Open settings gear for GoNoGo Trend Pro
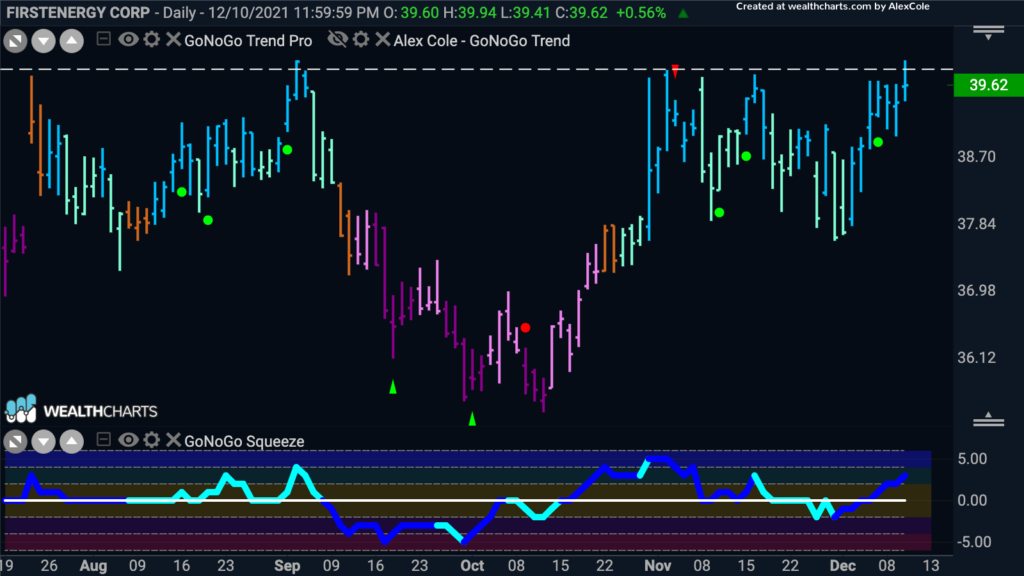The image size is (1024, 576). click(152, 39)
